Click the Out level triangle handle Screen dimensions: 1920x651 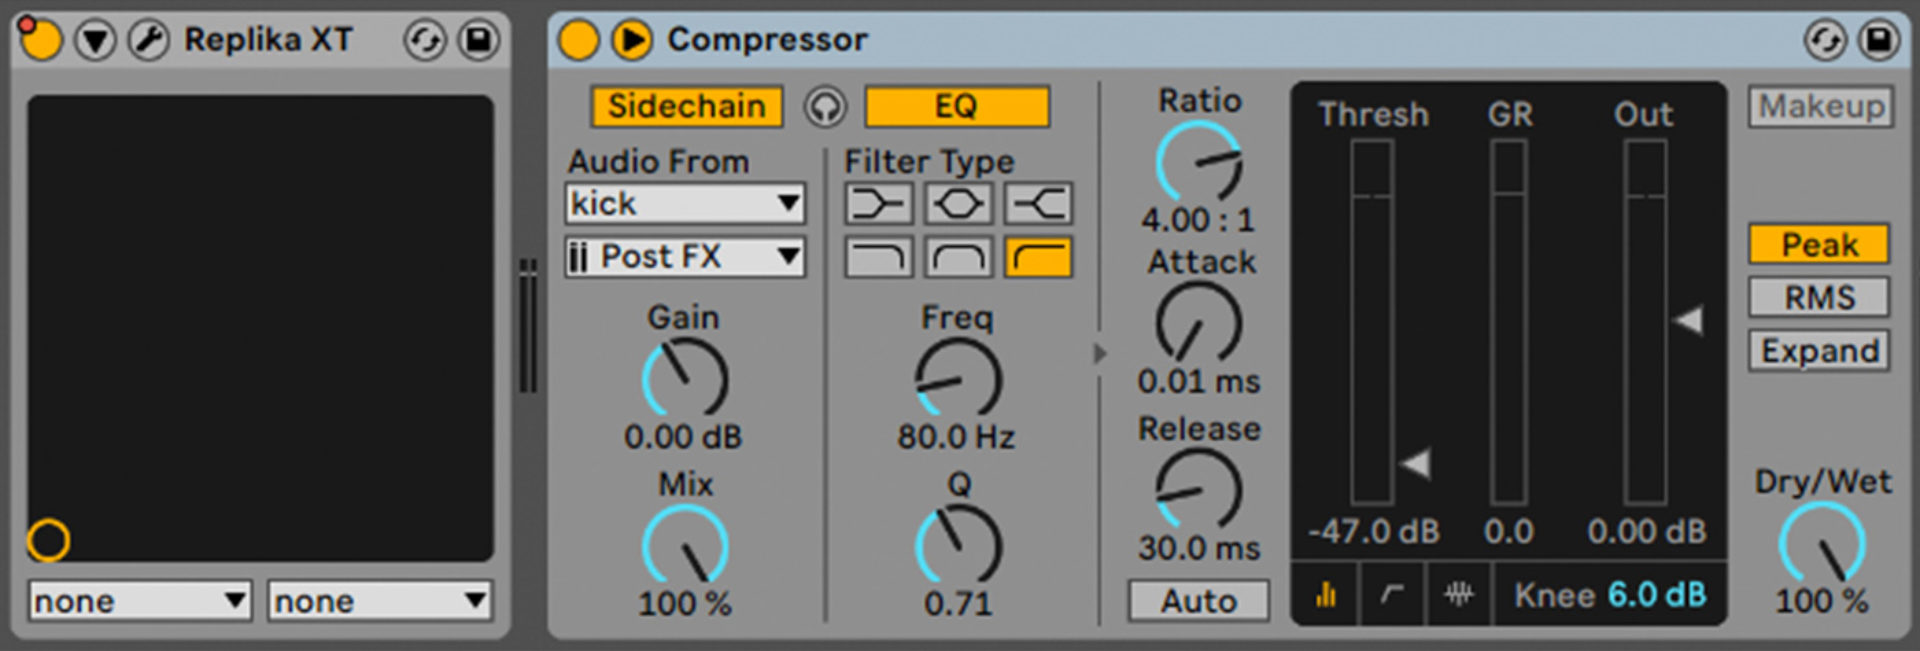pos(1688,320)
